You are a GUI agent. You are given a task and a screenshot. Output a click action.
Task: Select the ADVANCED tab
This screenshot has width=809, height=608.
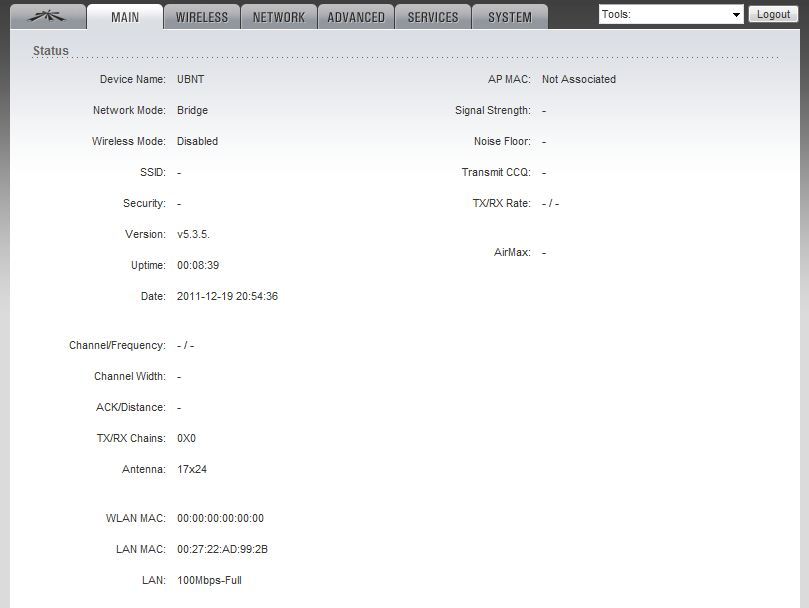point(356,17)
